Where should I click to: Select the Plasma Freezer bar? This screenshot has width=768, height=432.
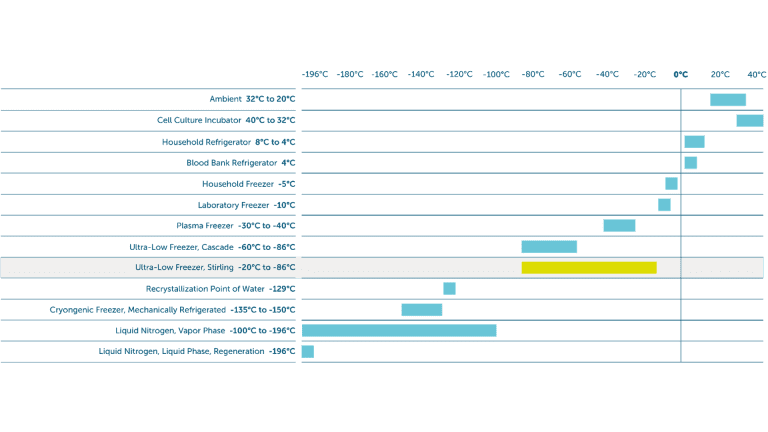point(619,226)
